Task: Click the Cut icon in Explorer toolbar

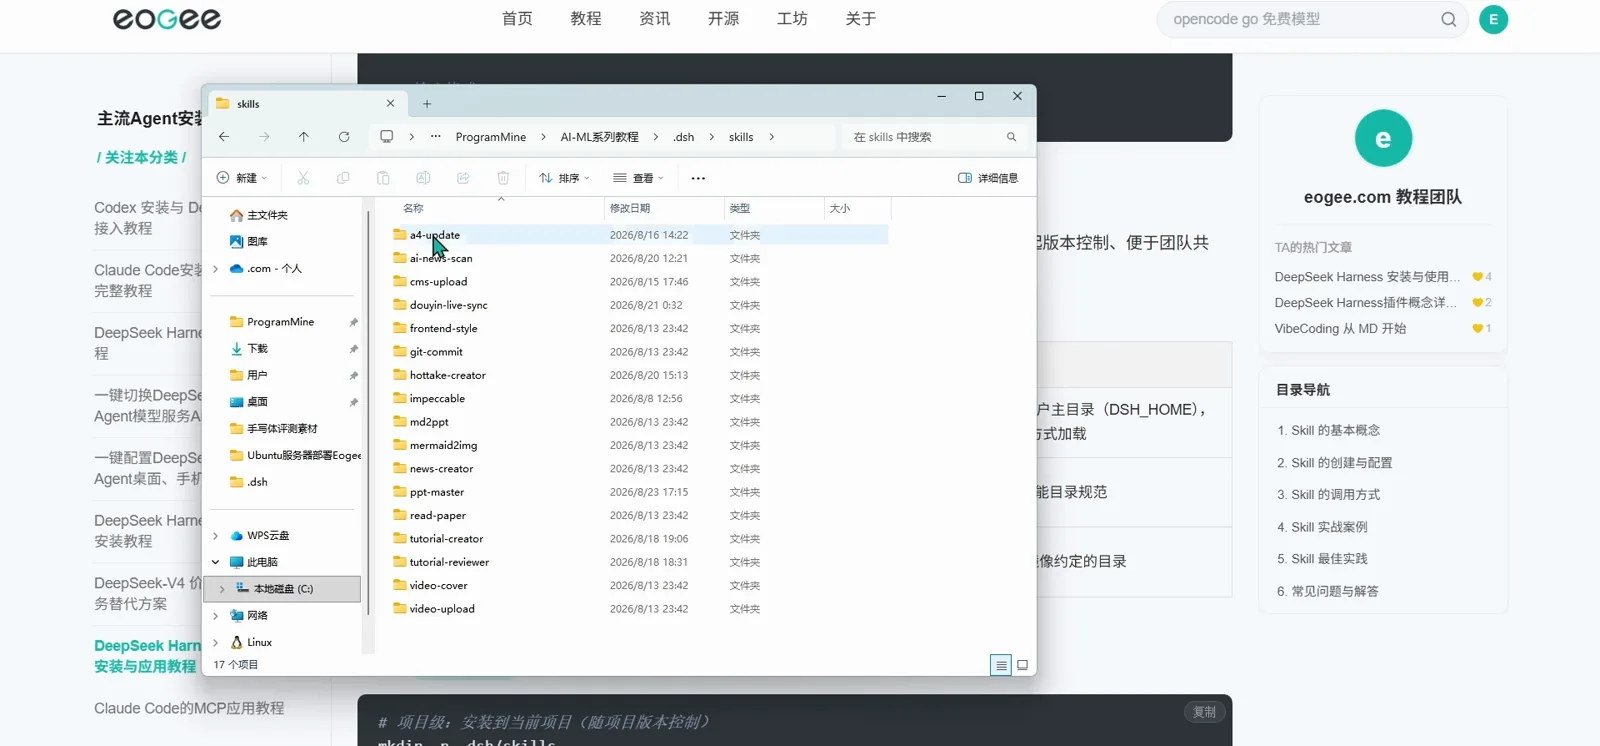Action: click(303, 178)
